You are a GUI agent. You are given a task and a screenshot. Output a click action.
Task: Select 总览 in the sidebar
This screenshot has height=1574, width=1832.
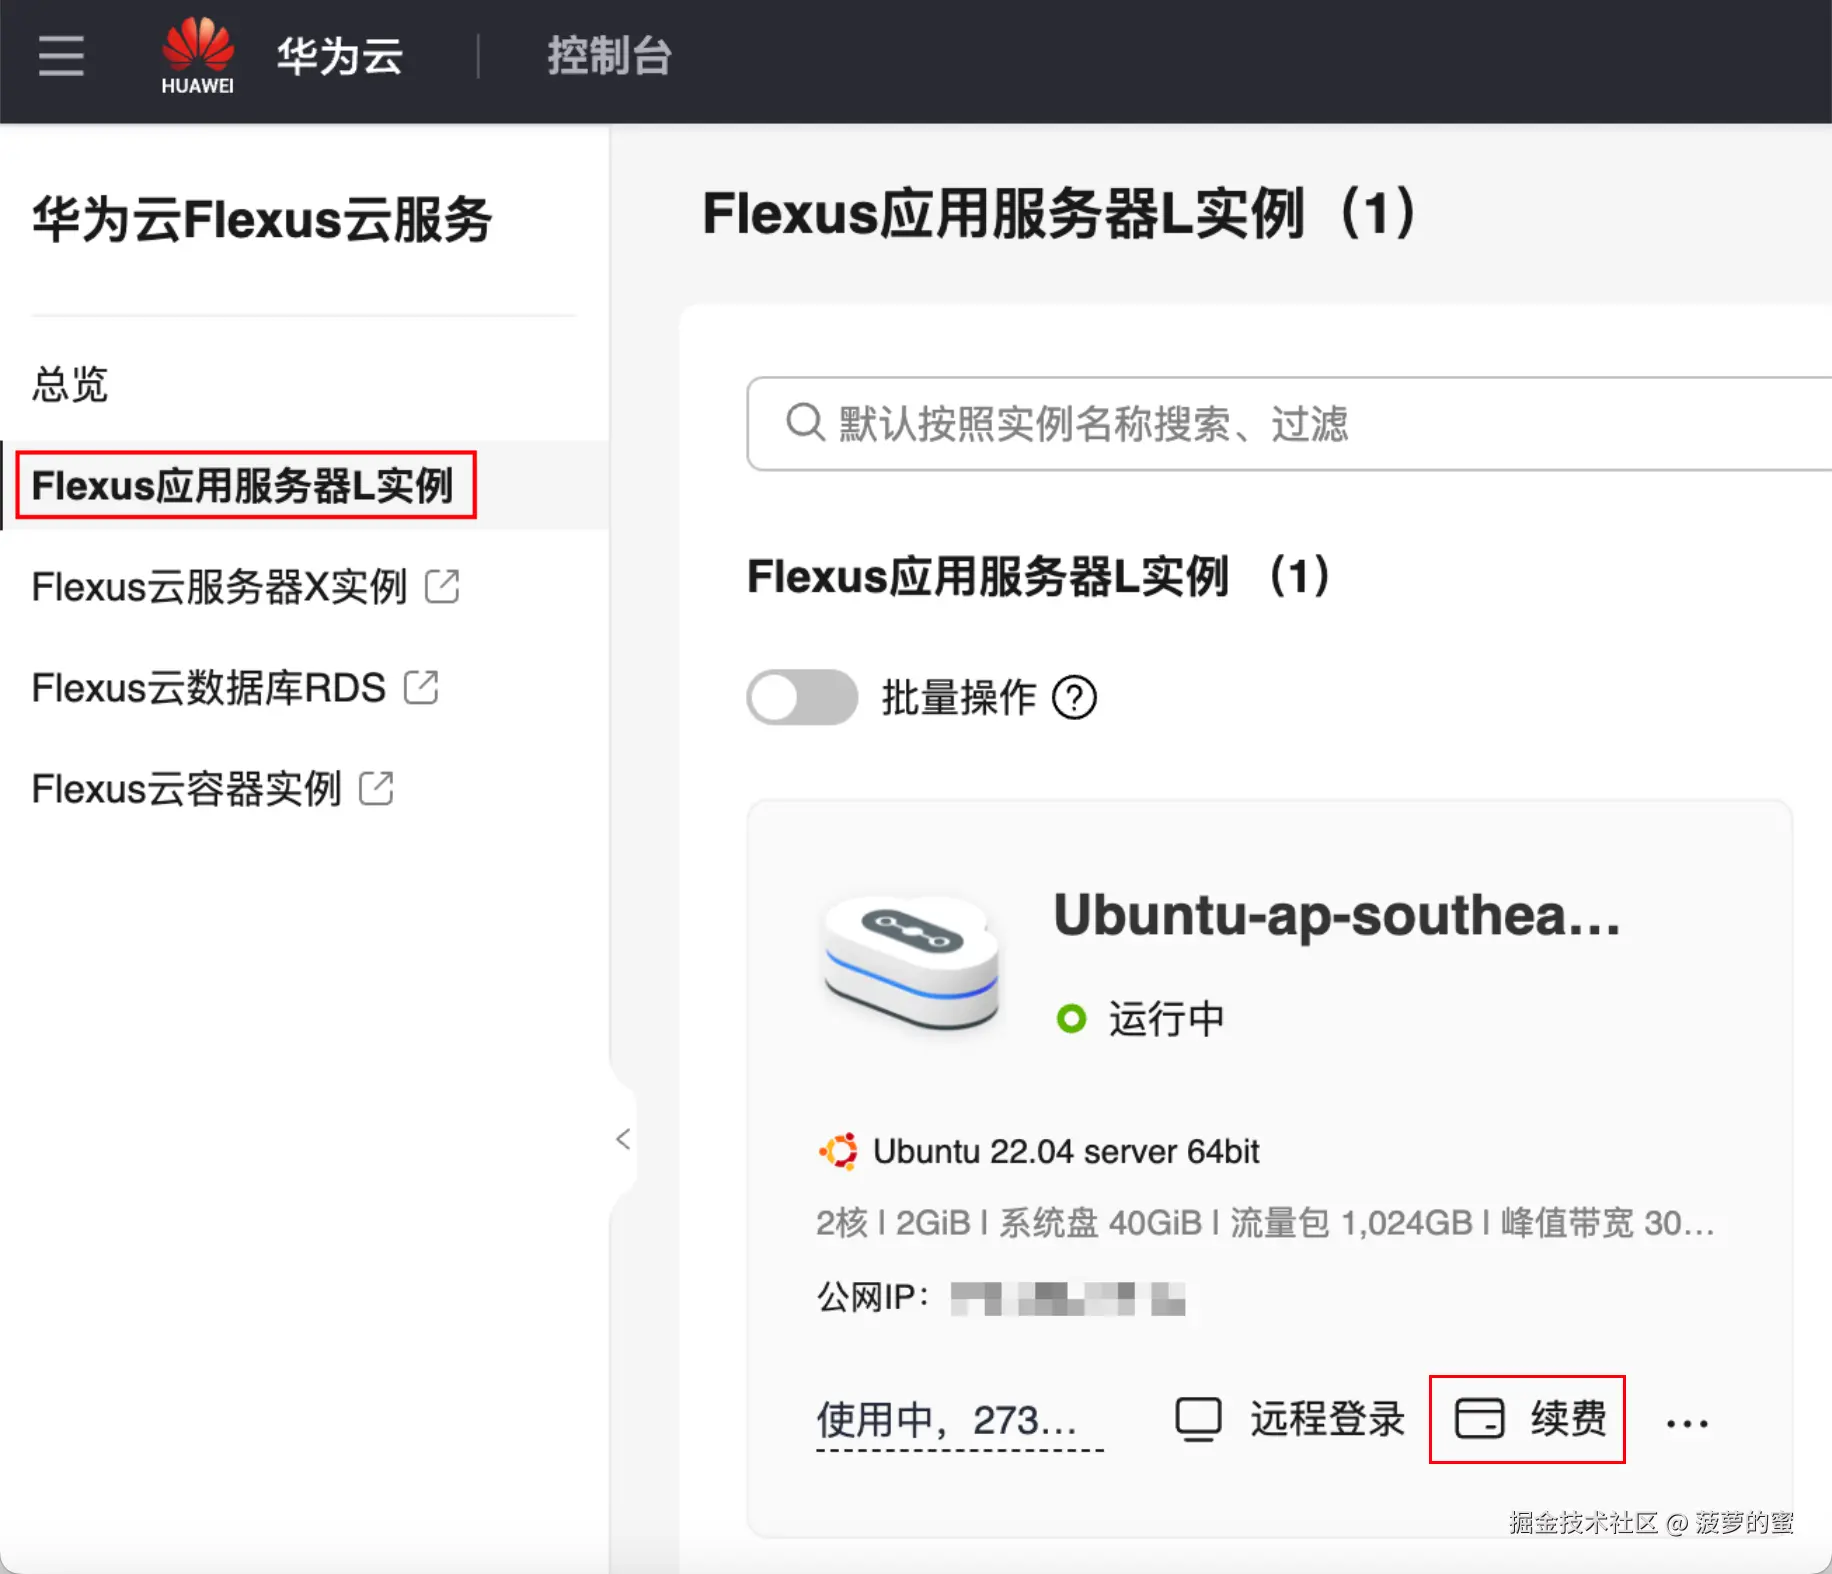tap(70, 384)
